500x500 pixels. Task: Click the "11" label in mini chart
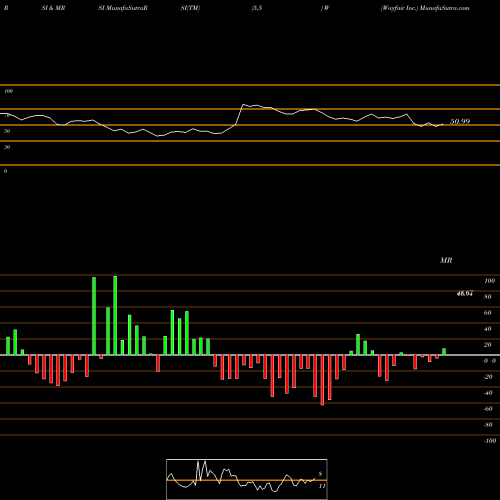click(x=322, y=486)
